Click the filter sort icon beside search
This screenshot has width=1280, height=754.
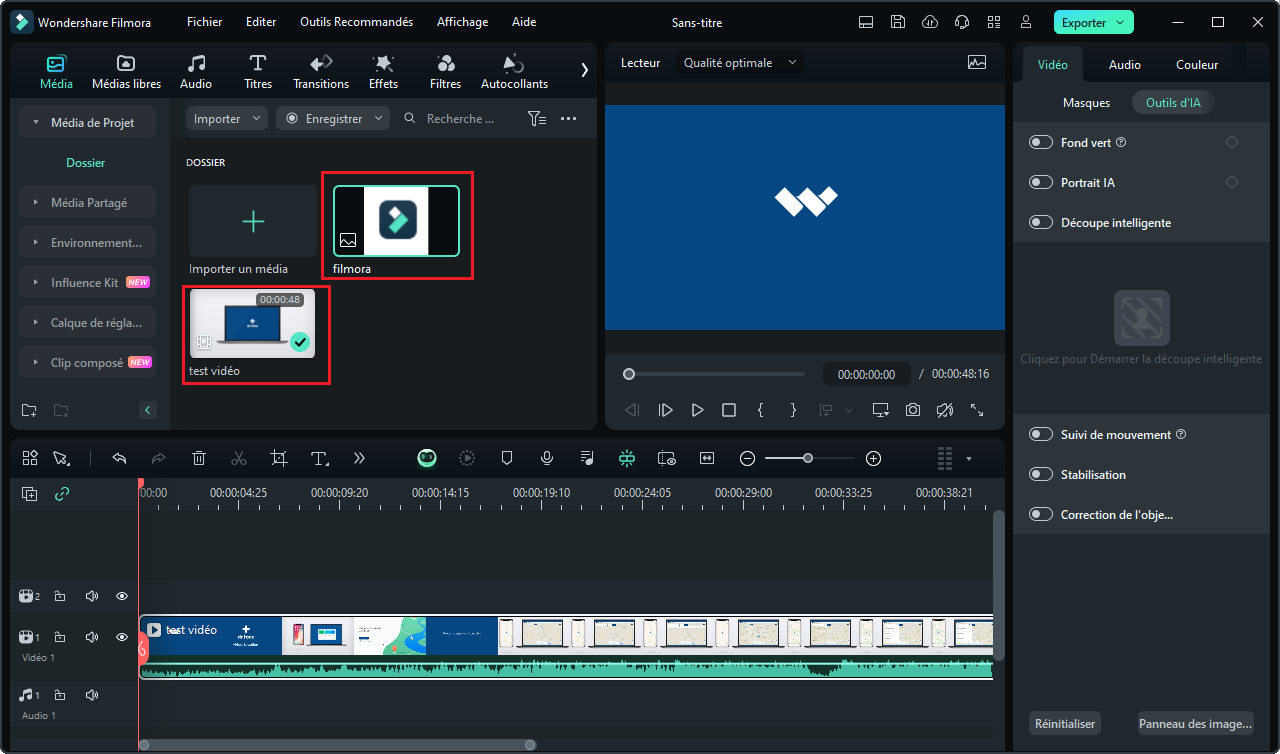(x=537, y=118)
